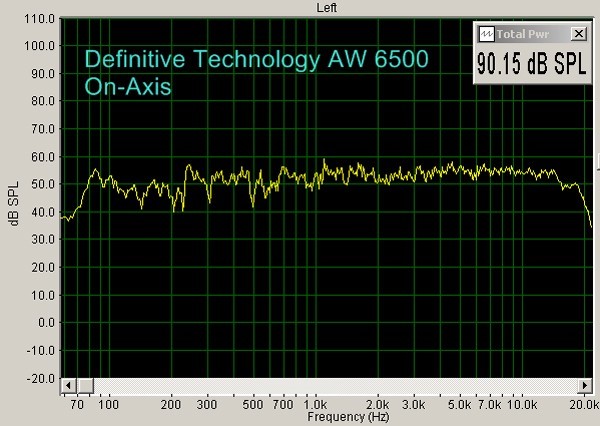The image size is (600, 426).
Task: Click the 20.0k frequency axis label
Action: (x=584, y=404)
